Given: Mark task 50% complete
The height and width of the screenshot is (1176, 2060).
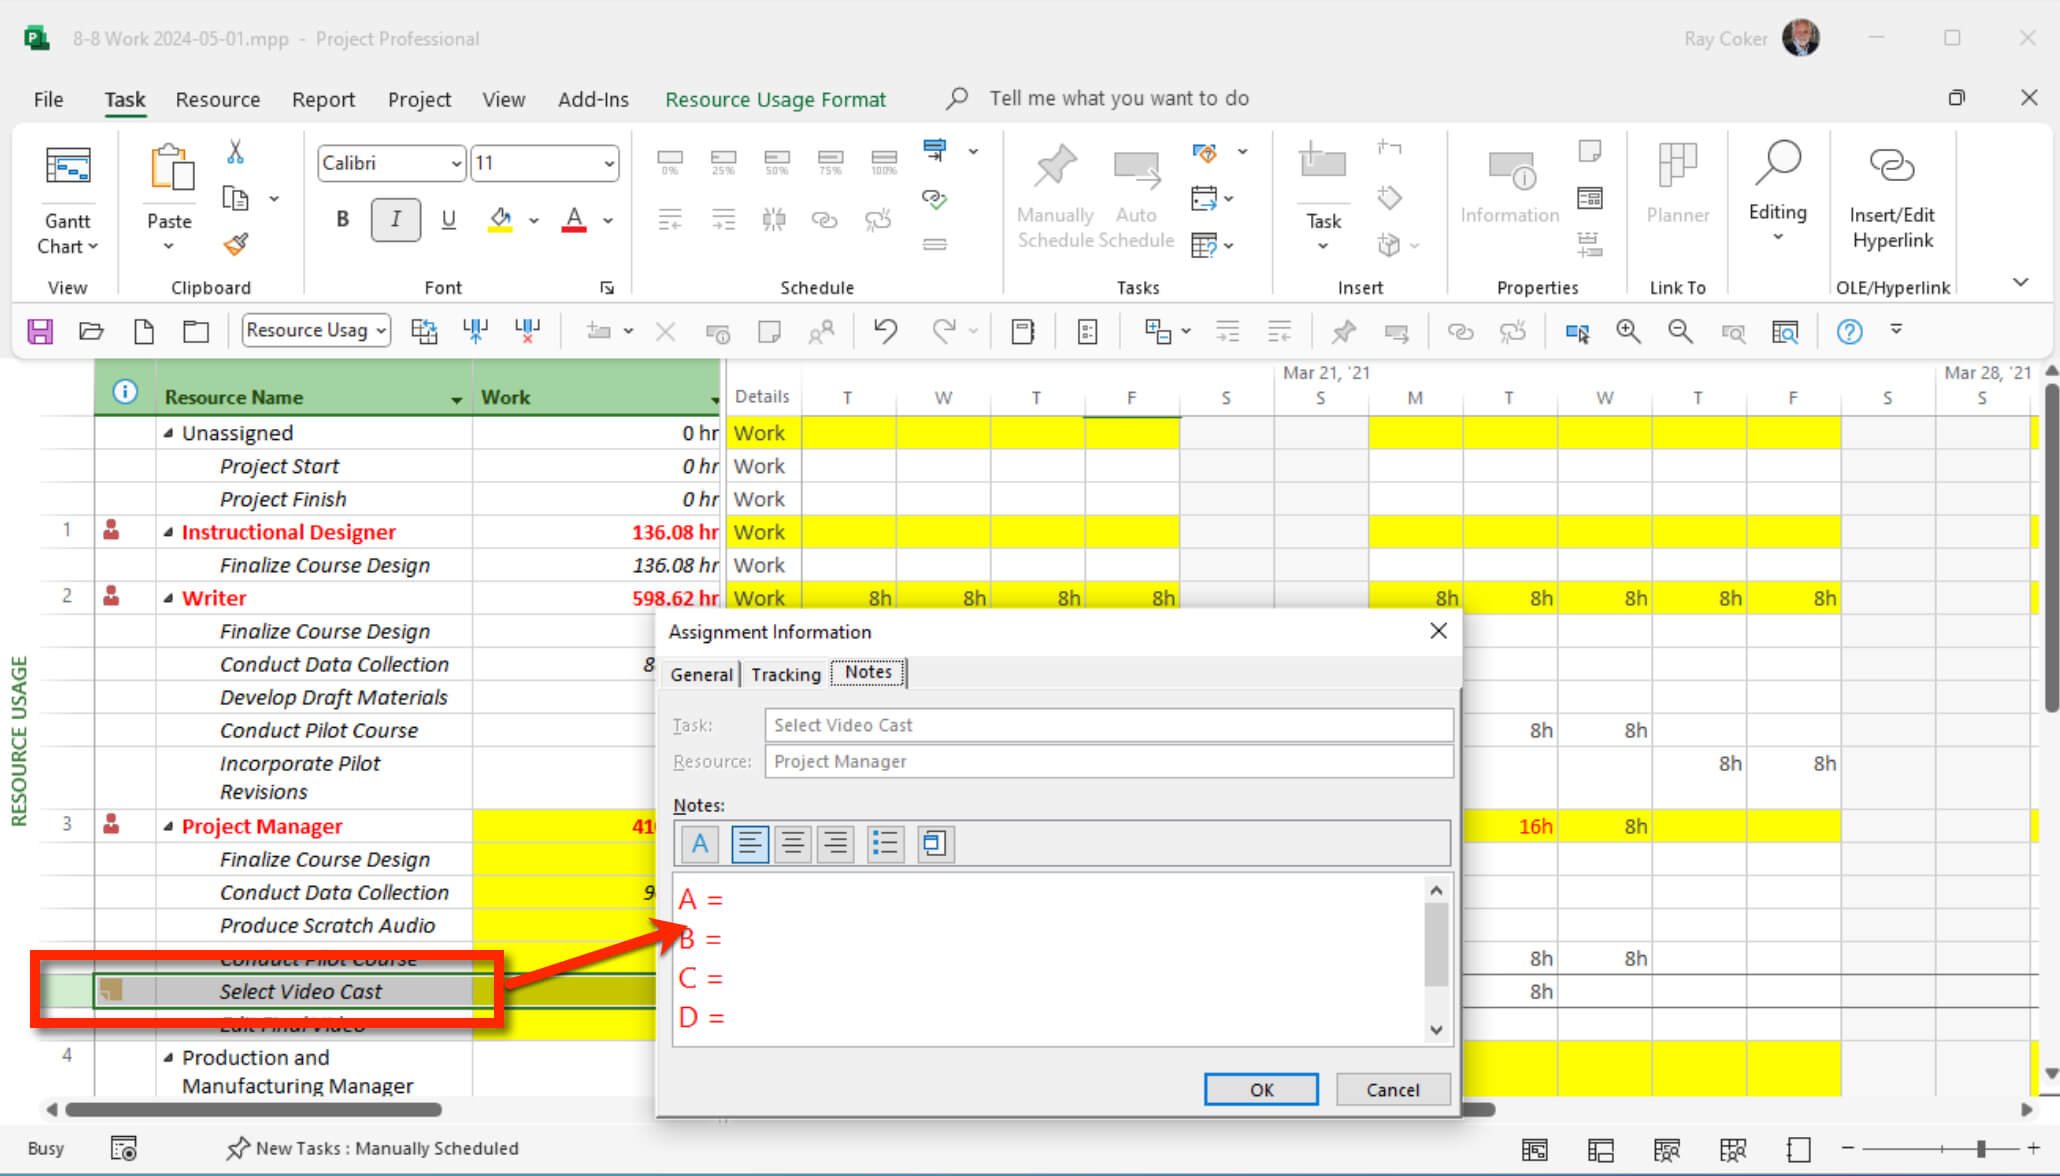Looking at the screenshot, I should pyautogui.click(x=777, y=162).
